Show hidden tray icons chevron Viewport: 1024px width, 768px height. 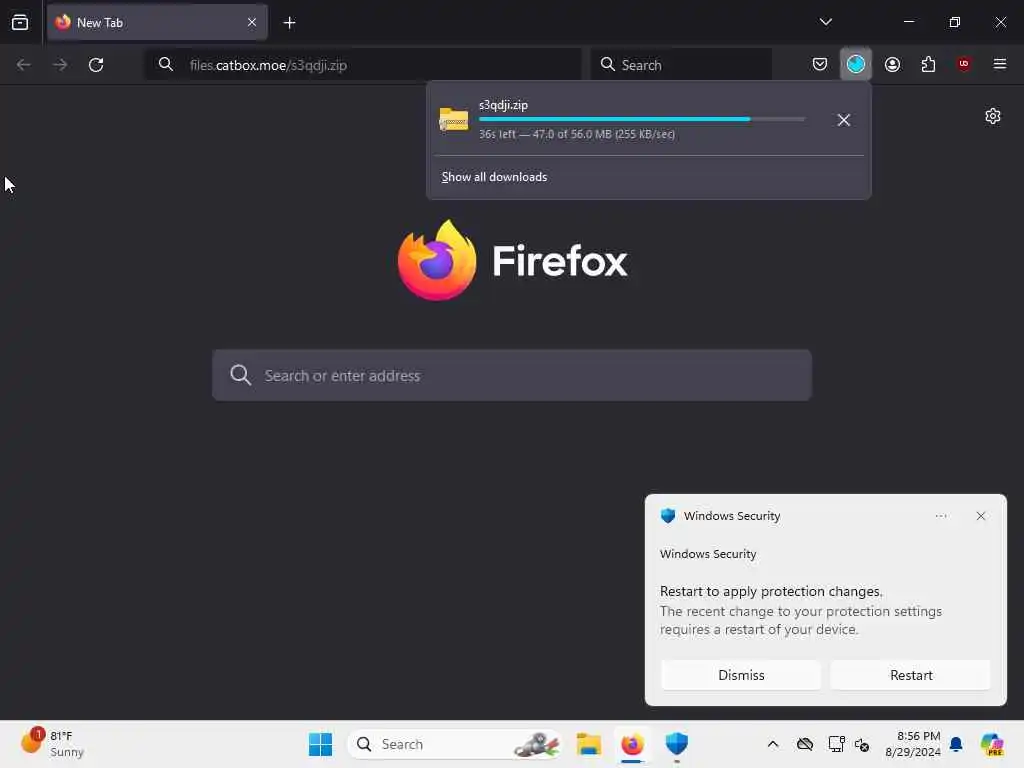coord(773,744)
